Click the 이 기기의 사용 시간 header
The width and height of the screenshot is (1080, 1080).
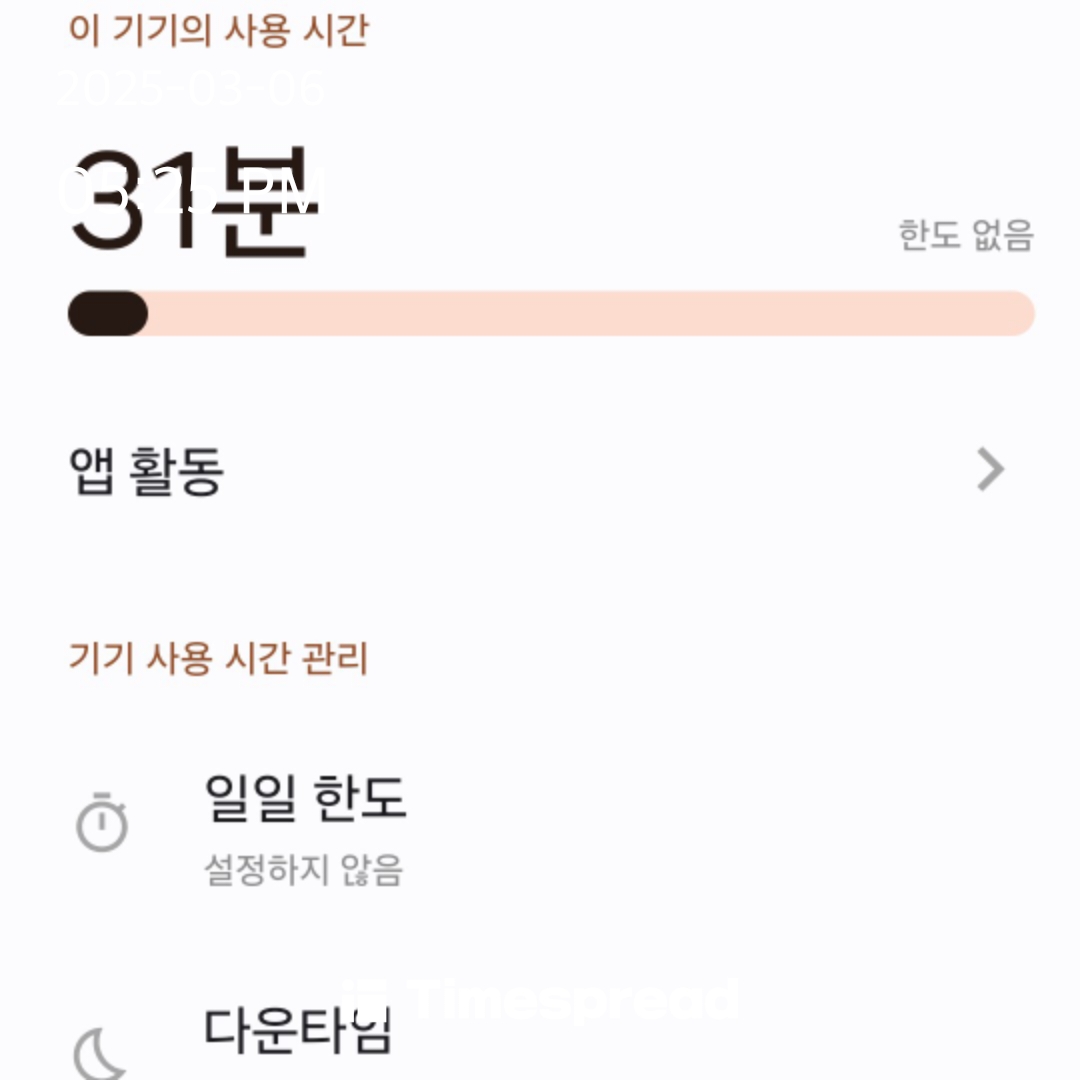tap(218, 30)
